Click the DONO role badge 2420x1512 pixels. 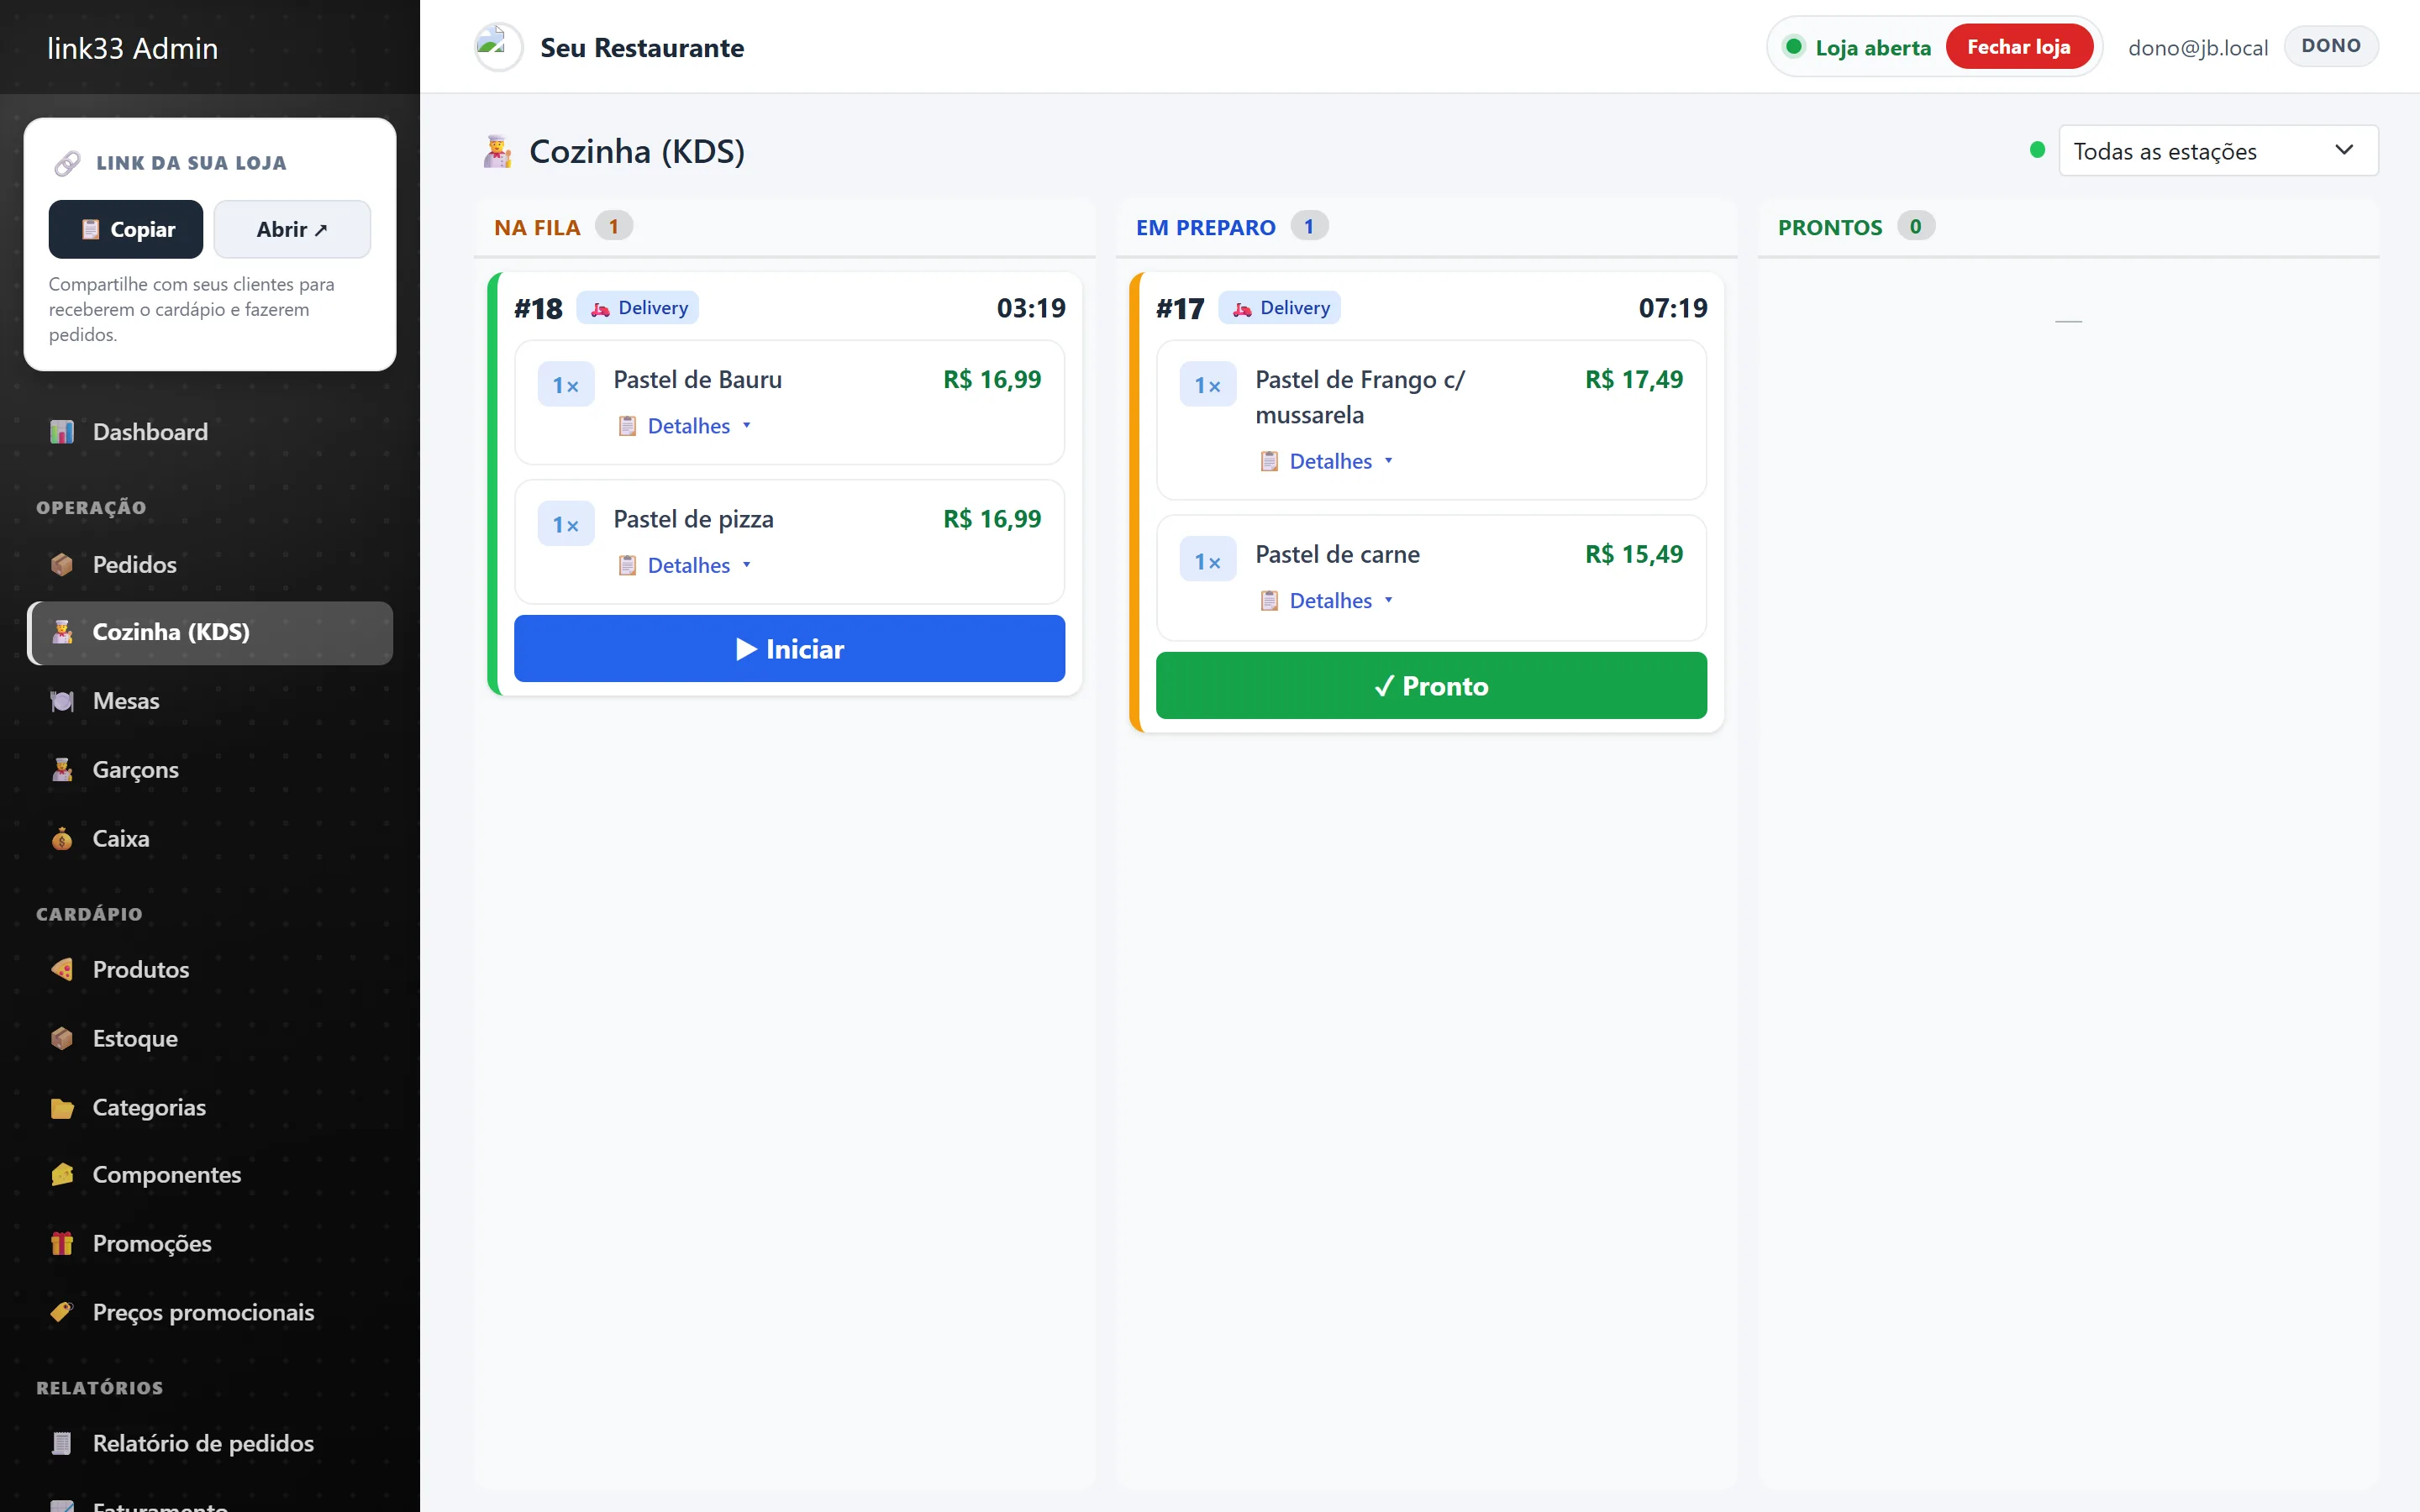[2331, 46]
